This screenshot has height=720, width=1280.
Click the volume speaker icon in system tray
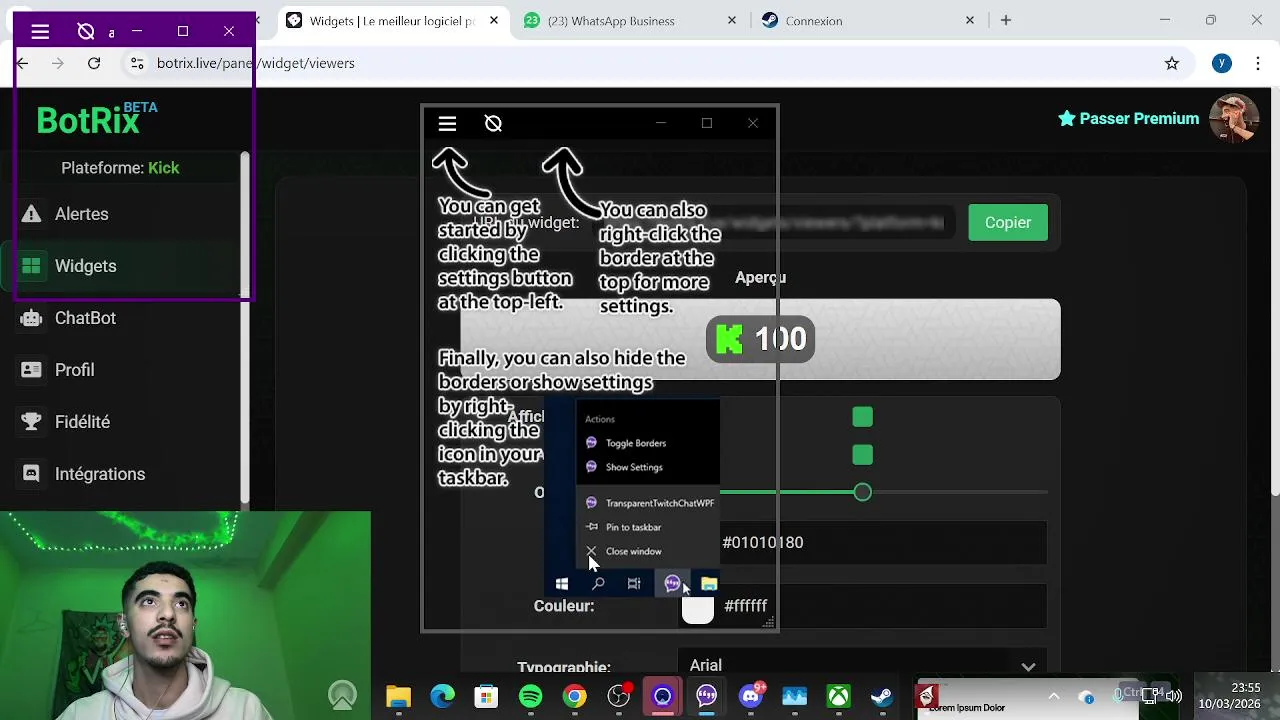(x=1174, y=696)
